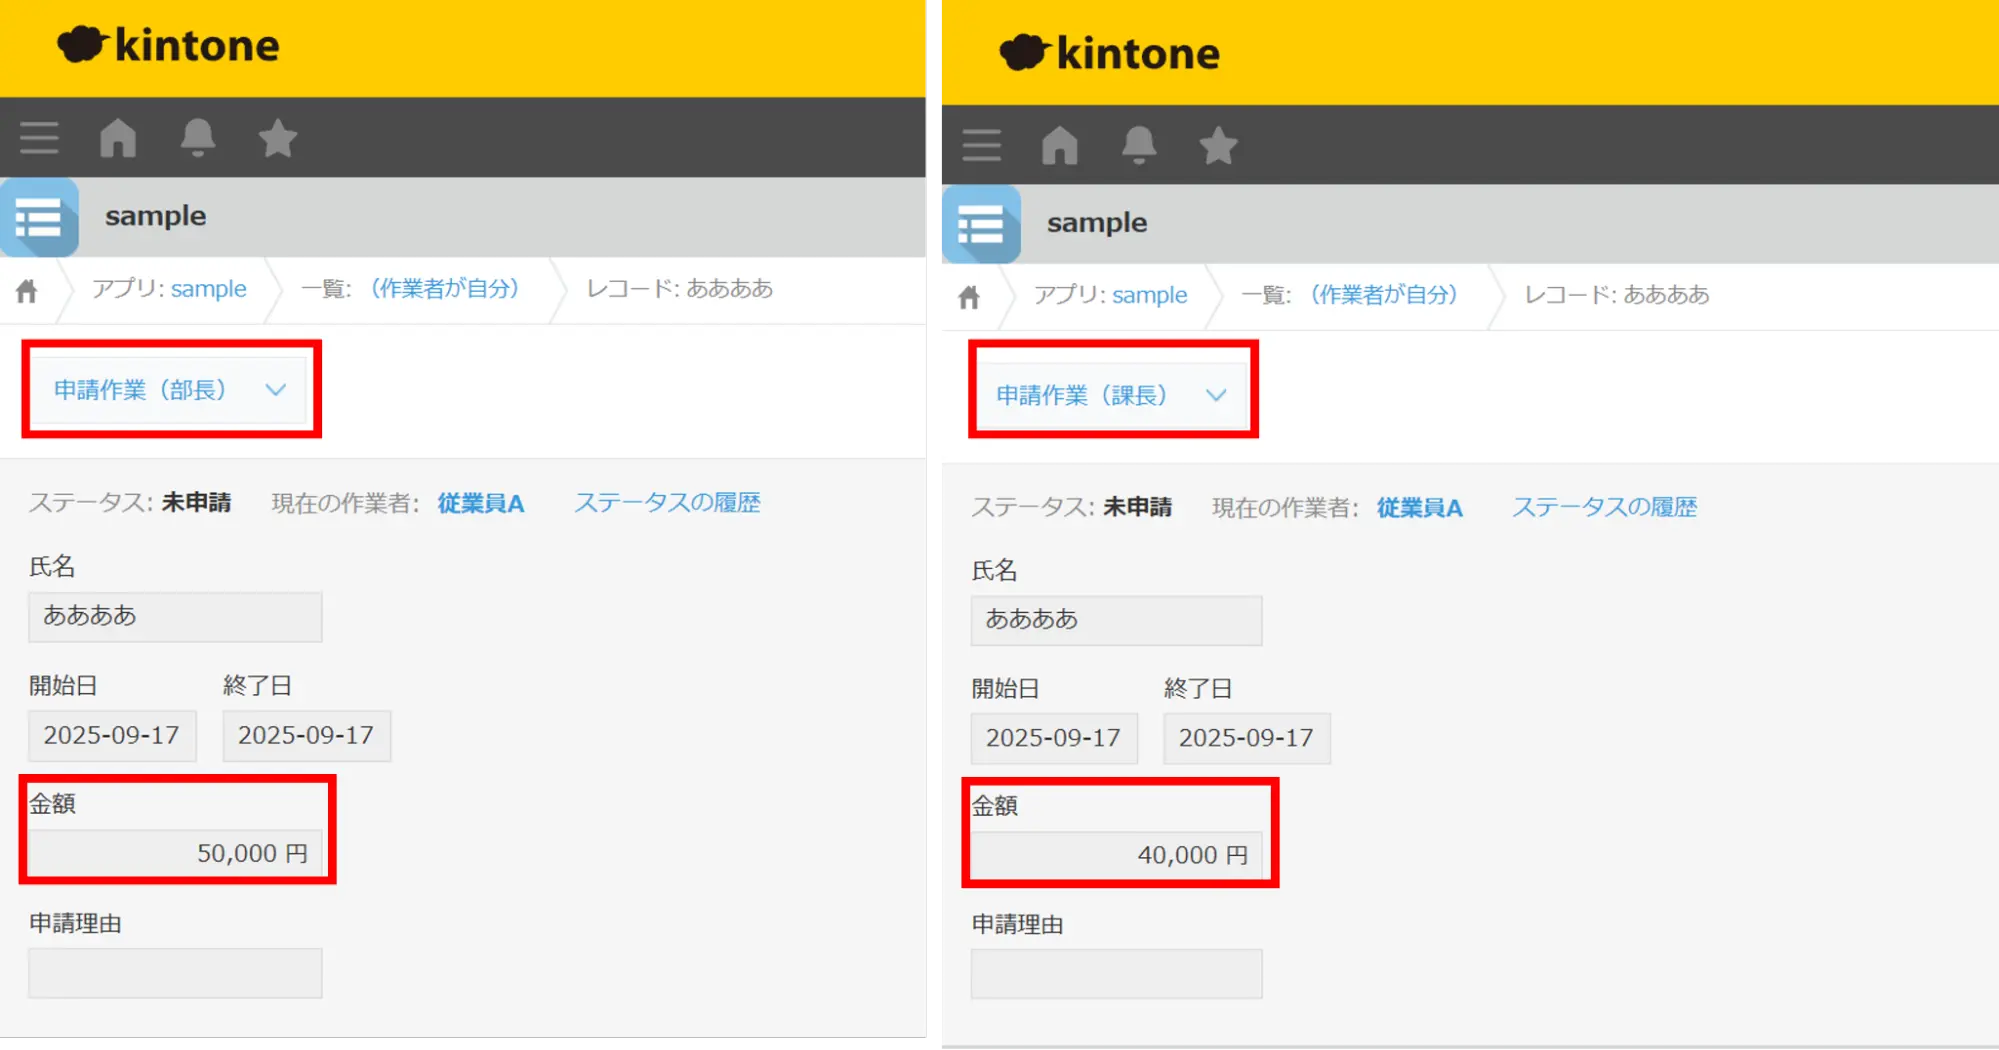The image size is (1999, 1050).
Task: Open the hamburger menu in the right screenshot
Action: point(981,146)
